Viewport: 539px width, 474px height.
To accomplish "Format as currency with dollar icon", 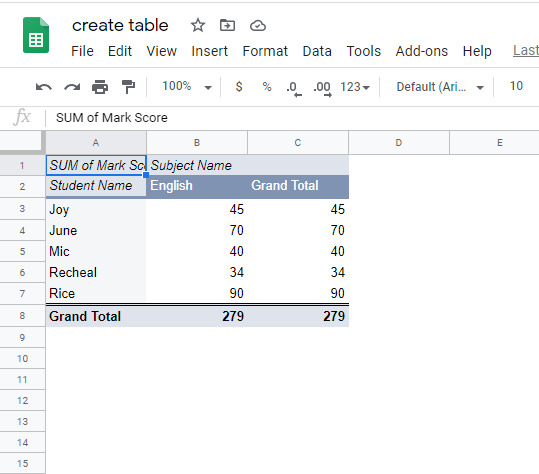I will pyautogui.click(x=239, y=87).
